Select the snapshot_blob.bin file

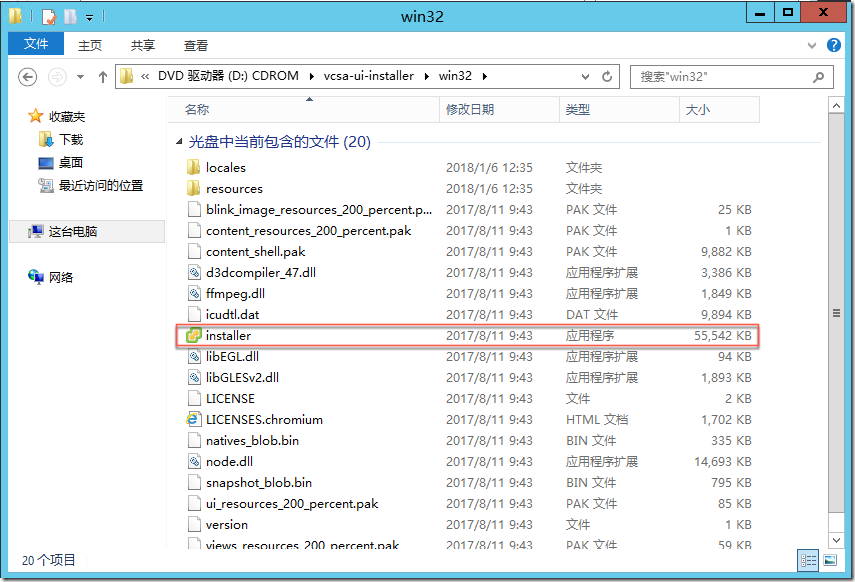[259, 483]
